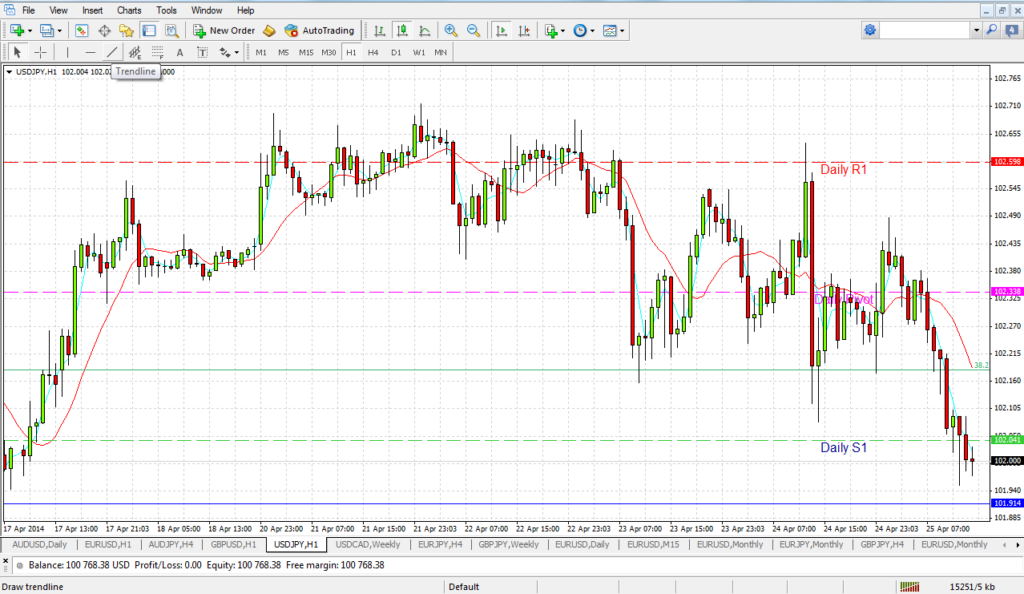Switch timeframe to MN
This screenshot has height=594, width=1024.
pos(441,52)
